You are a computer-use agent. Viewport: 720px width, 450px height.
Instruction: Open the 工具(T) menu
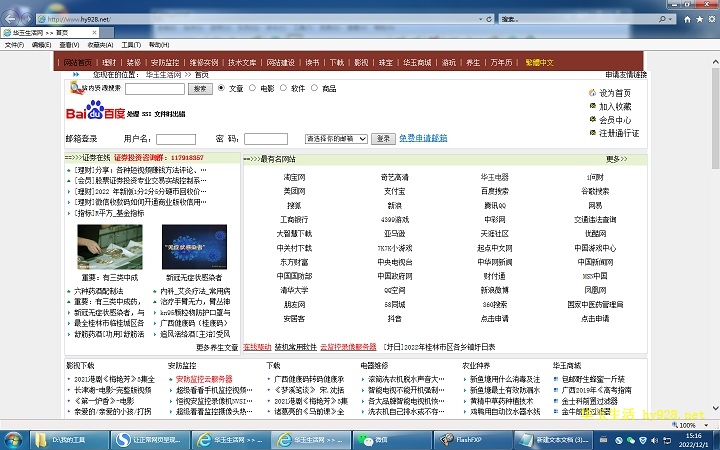click(x=131, y=45)
